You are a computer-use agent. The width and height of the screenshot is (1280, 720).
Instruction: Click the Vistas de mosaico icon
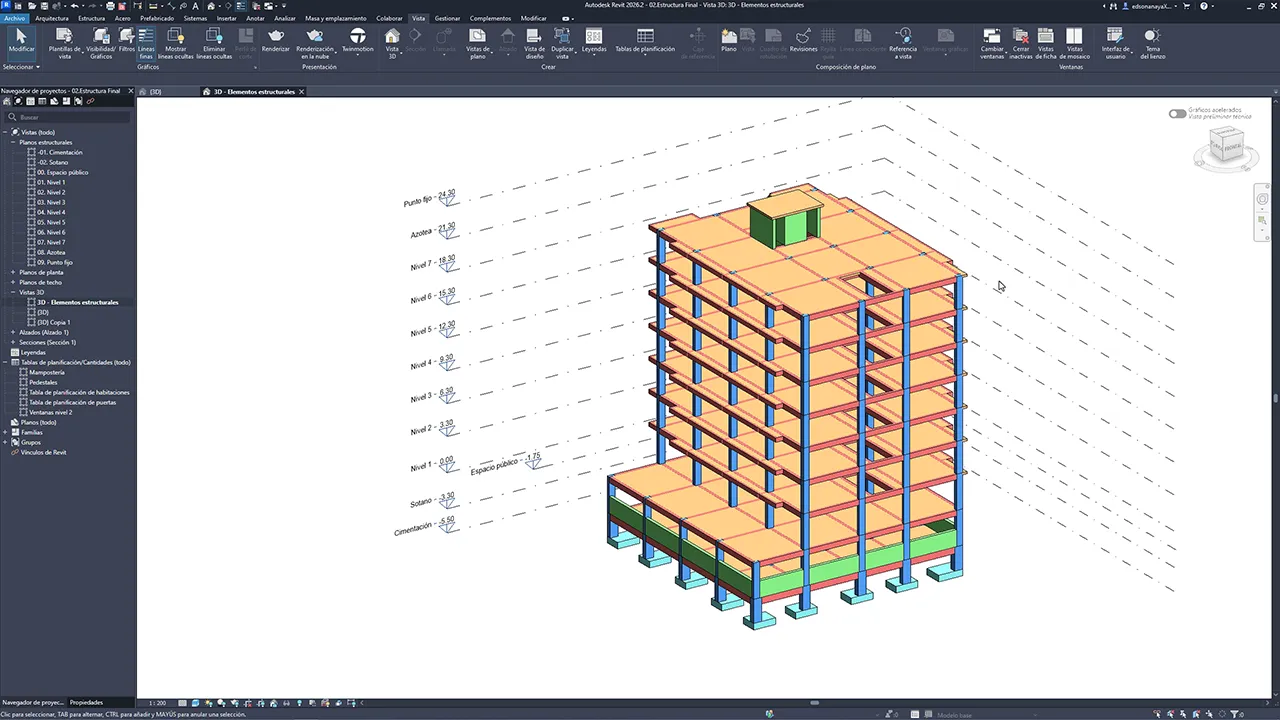tap(1074, 37)
